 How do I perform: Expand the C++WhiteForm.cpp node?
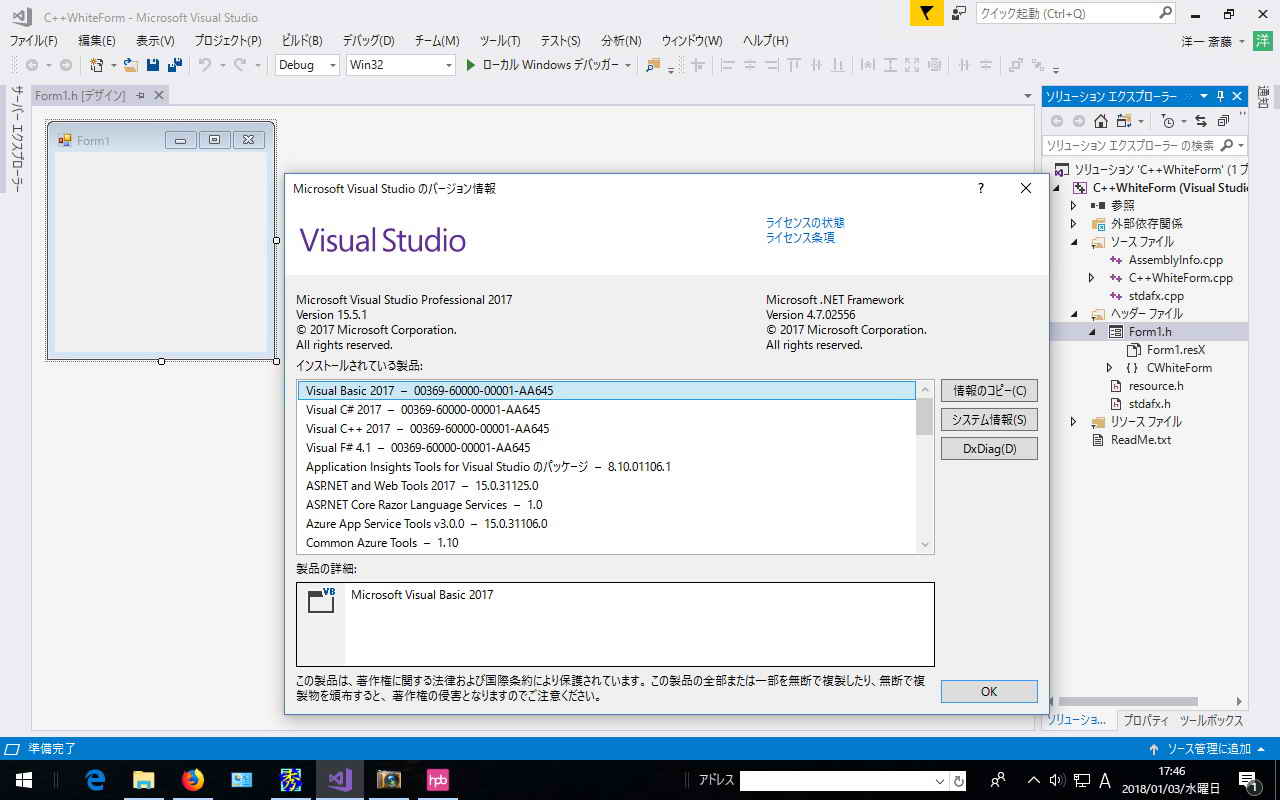(x=1091, y=278)
